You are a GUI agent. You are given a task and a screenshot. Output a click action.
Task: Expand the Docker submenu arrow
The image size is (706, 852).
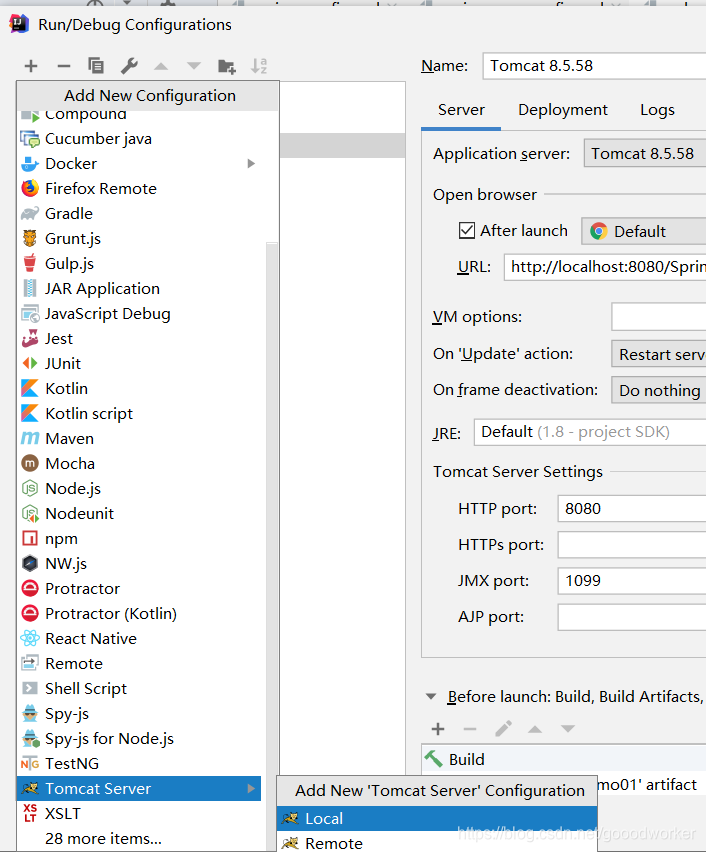click(x=251, y=164)
